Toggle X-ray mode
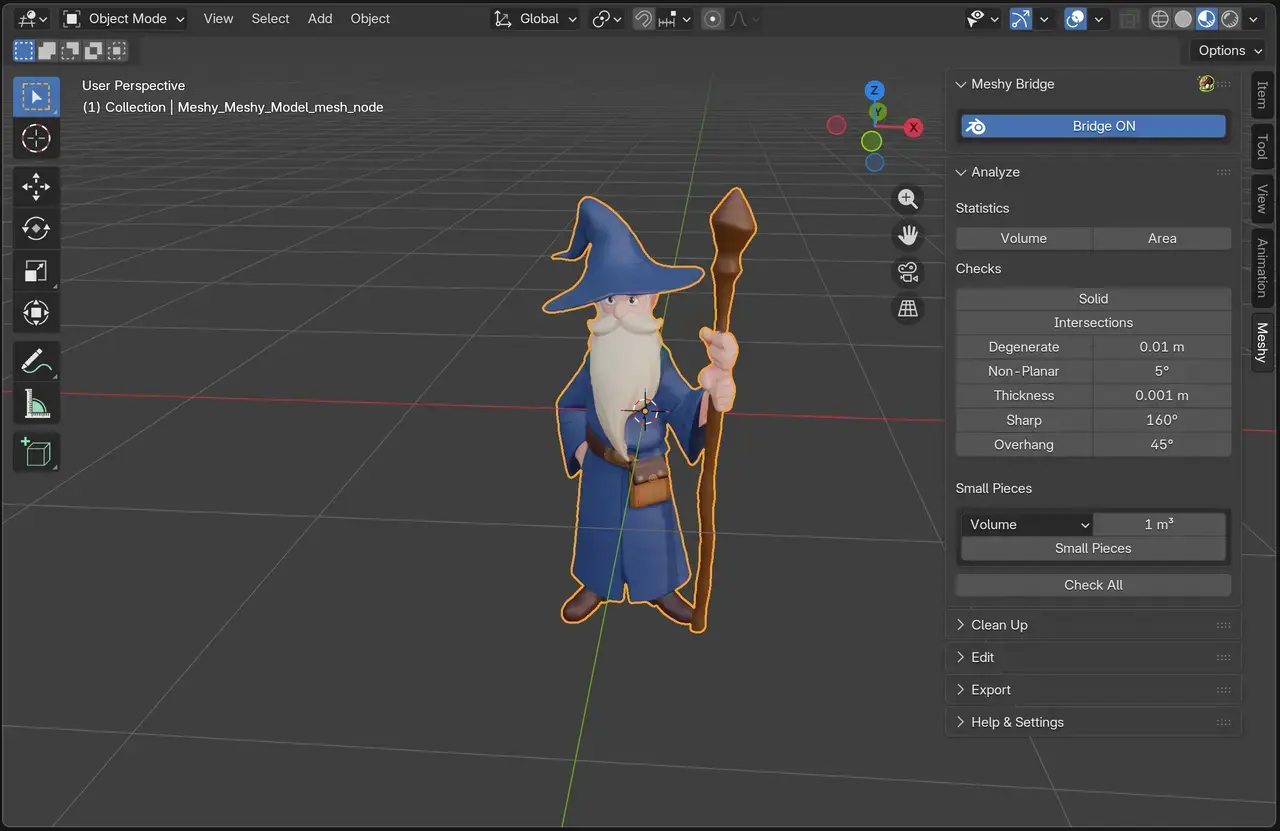1280x831 pixels. [1128, 19]
